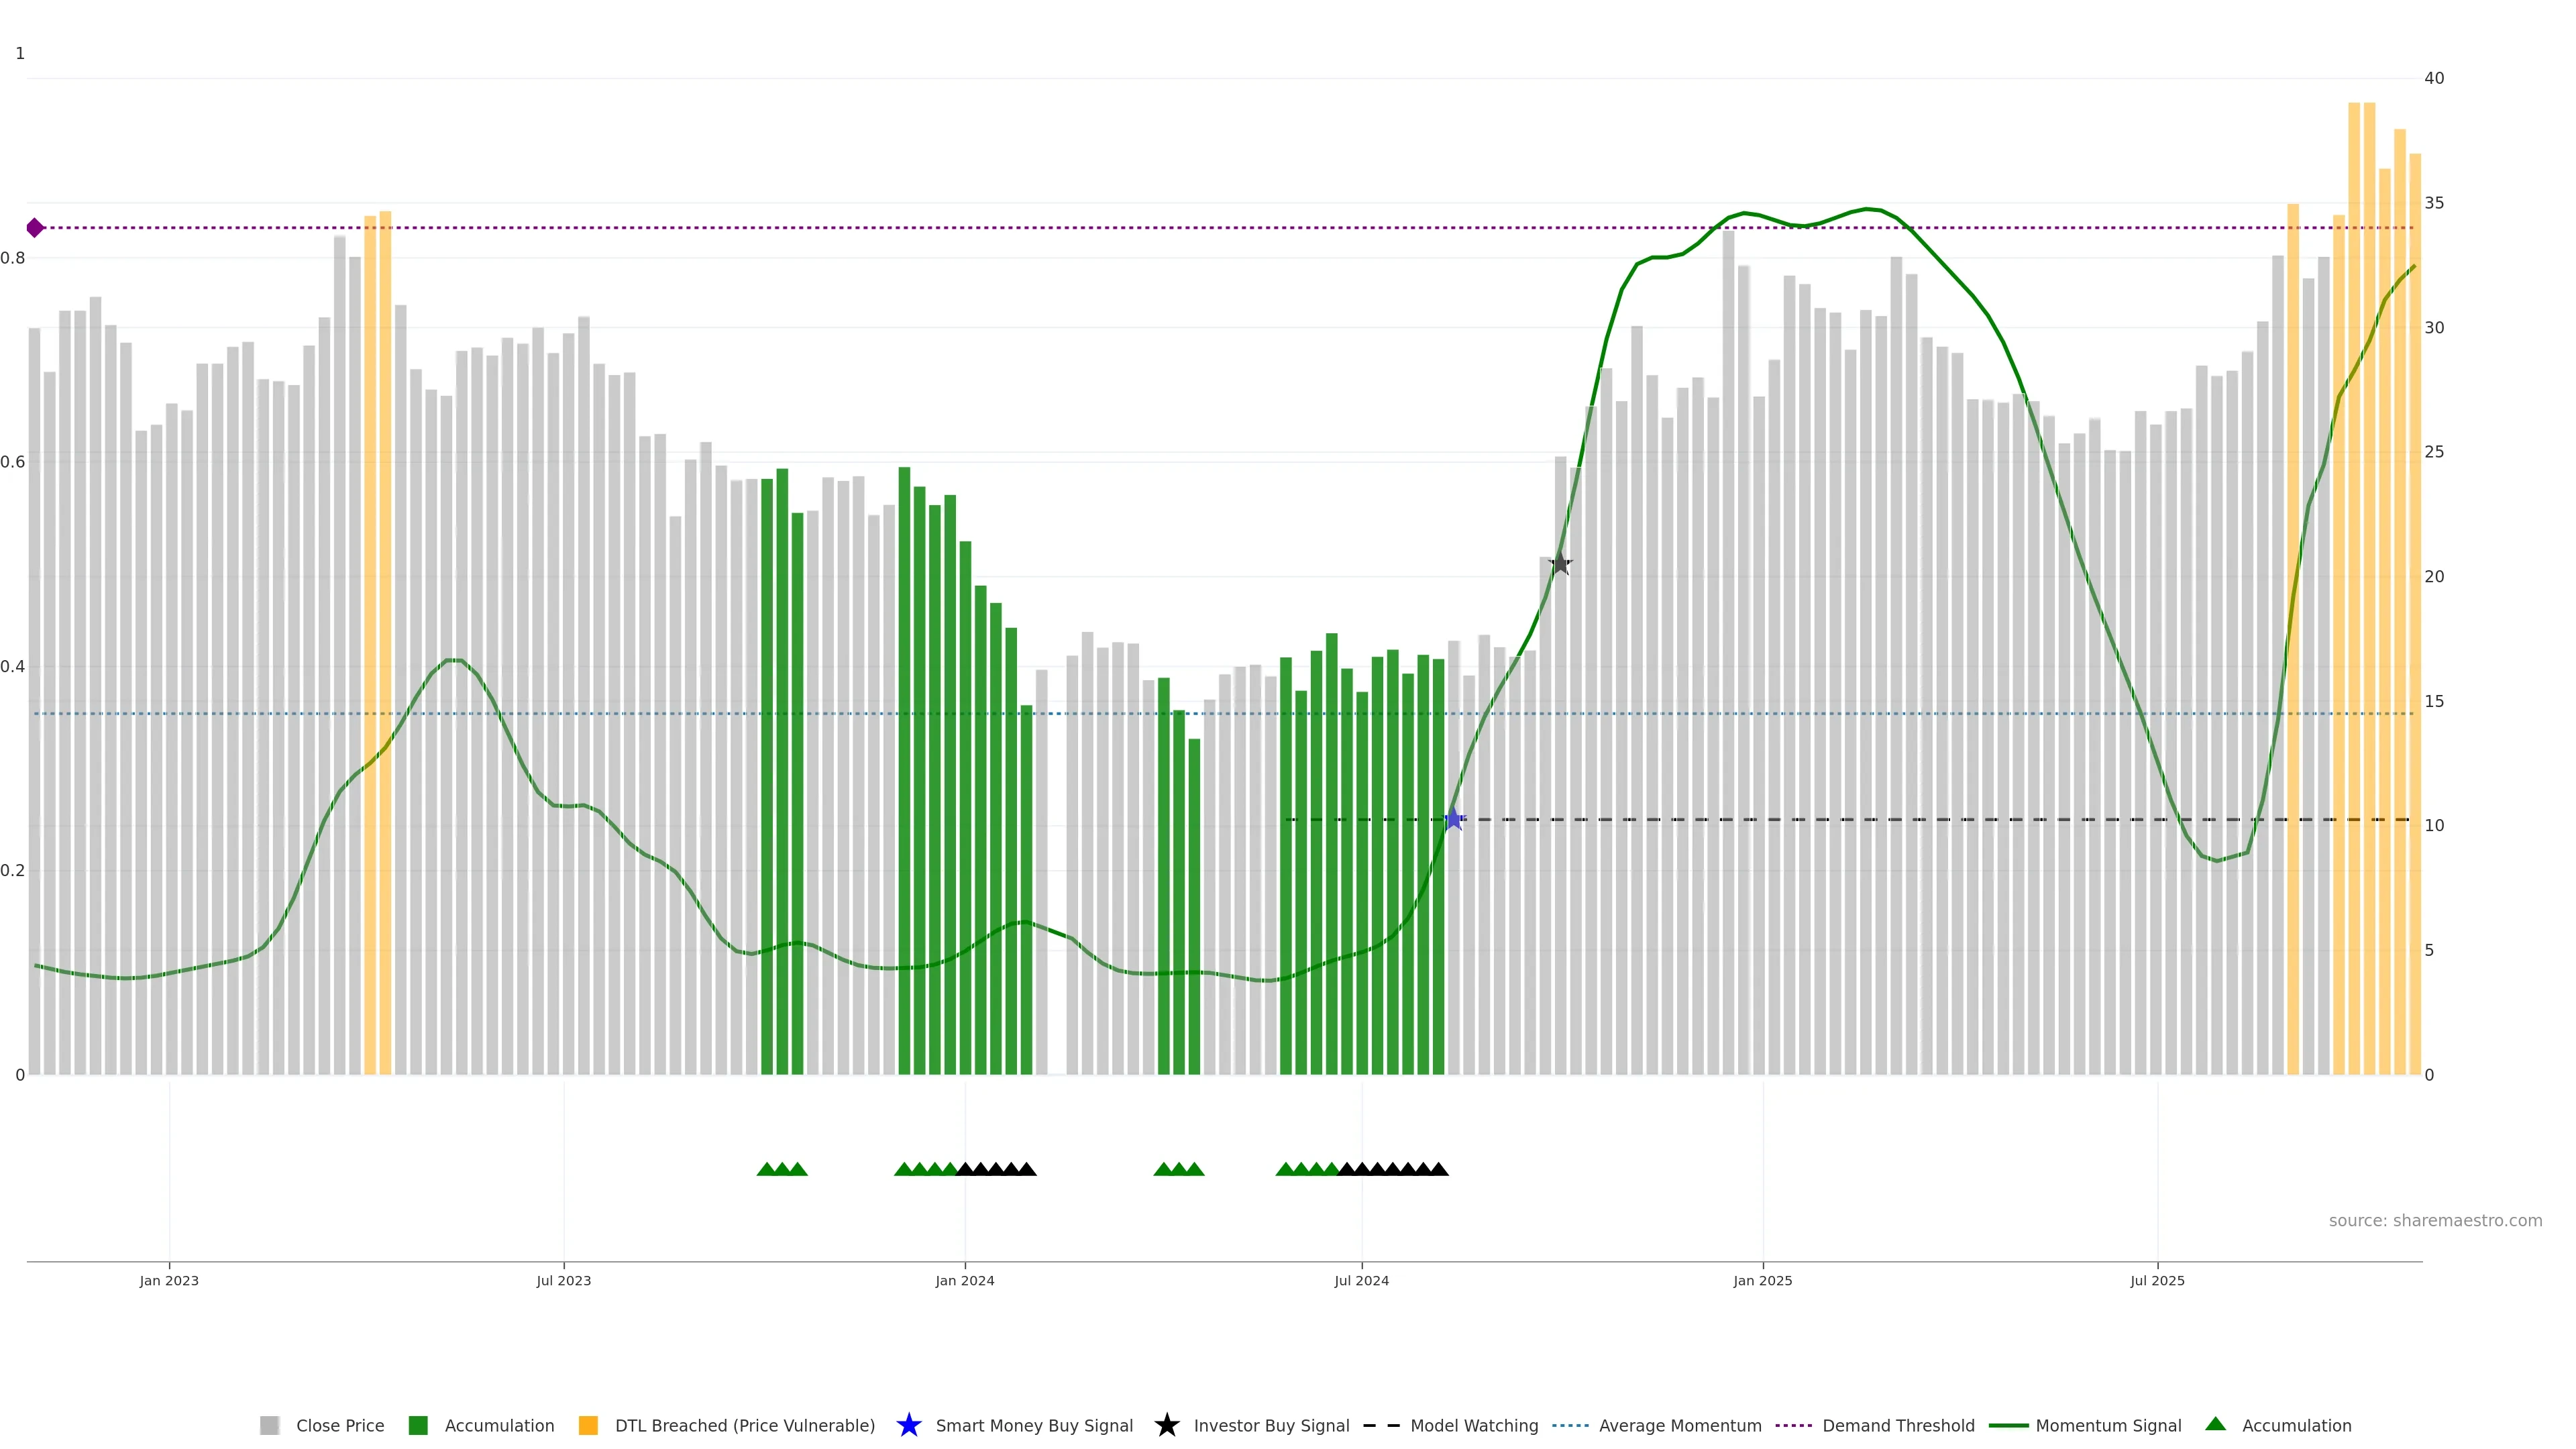
Task: Toggle the Close Price legend entry
Action: click(x=340, y=1425)
